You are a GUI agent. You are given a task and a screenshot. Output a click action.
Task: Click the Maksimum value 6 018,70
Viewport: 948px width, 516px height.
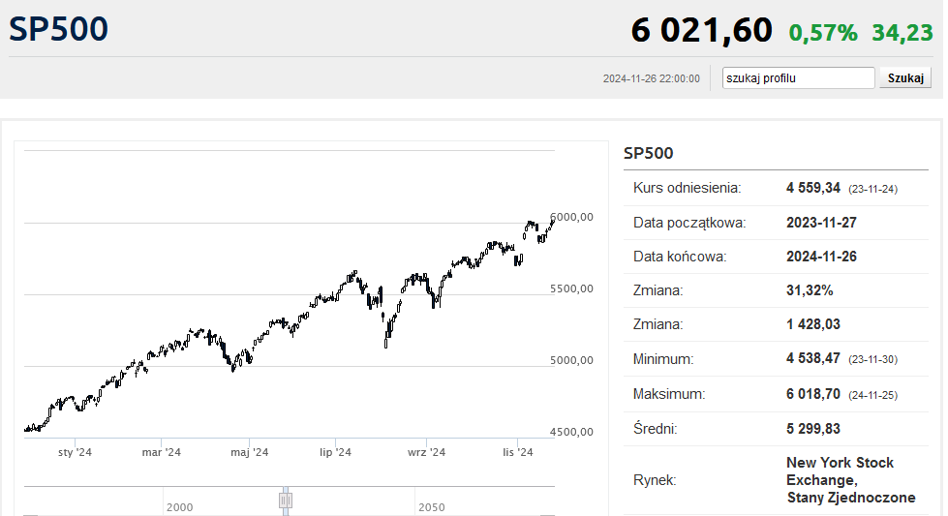pyautogui.click(x=814, y=394)
